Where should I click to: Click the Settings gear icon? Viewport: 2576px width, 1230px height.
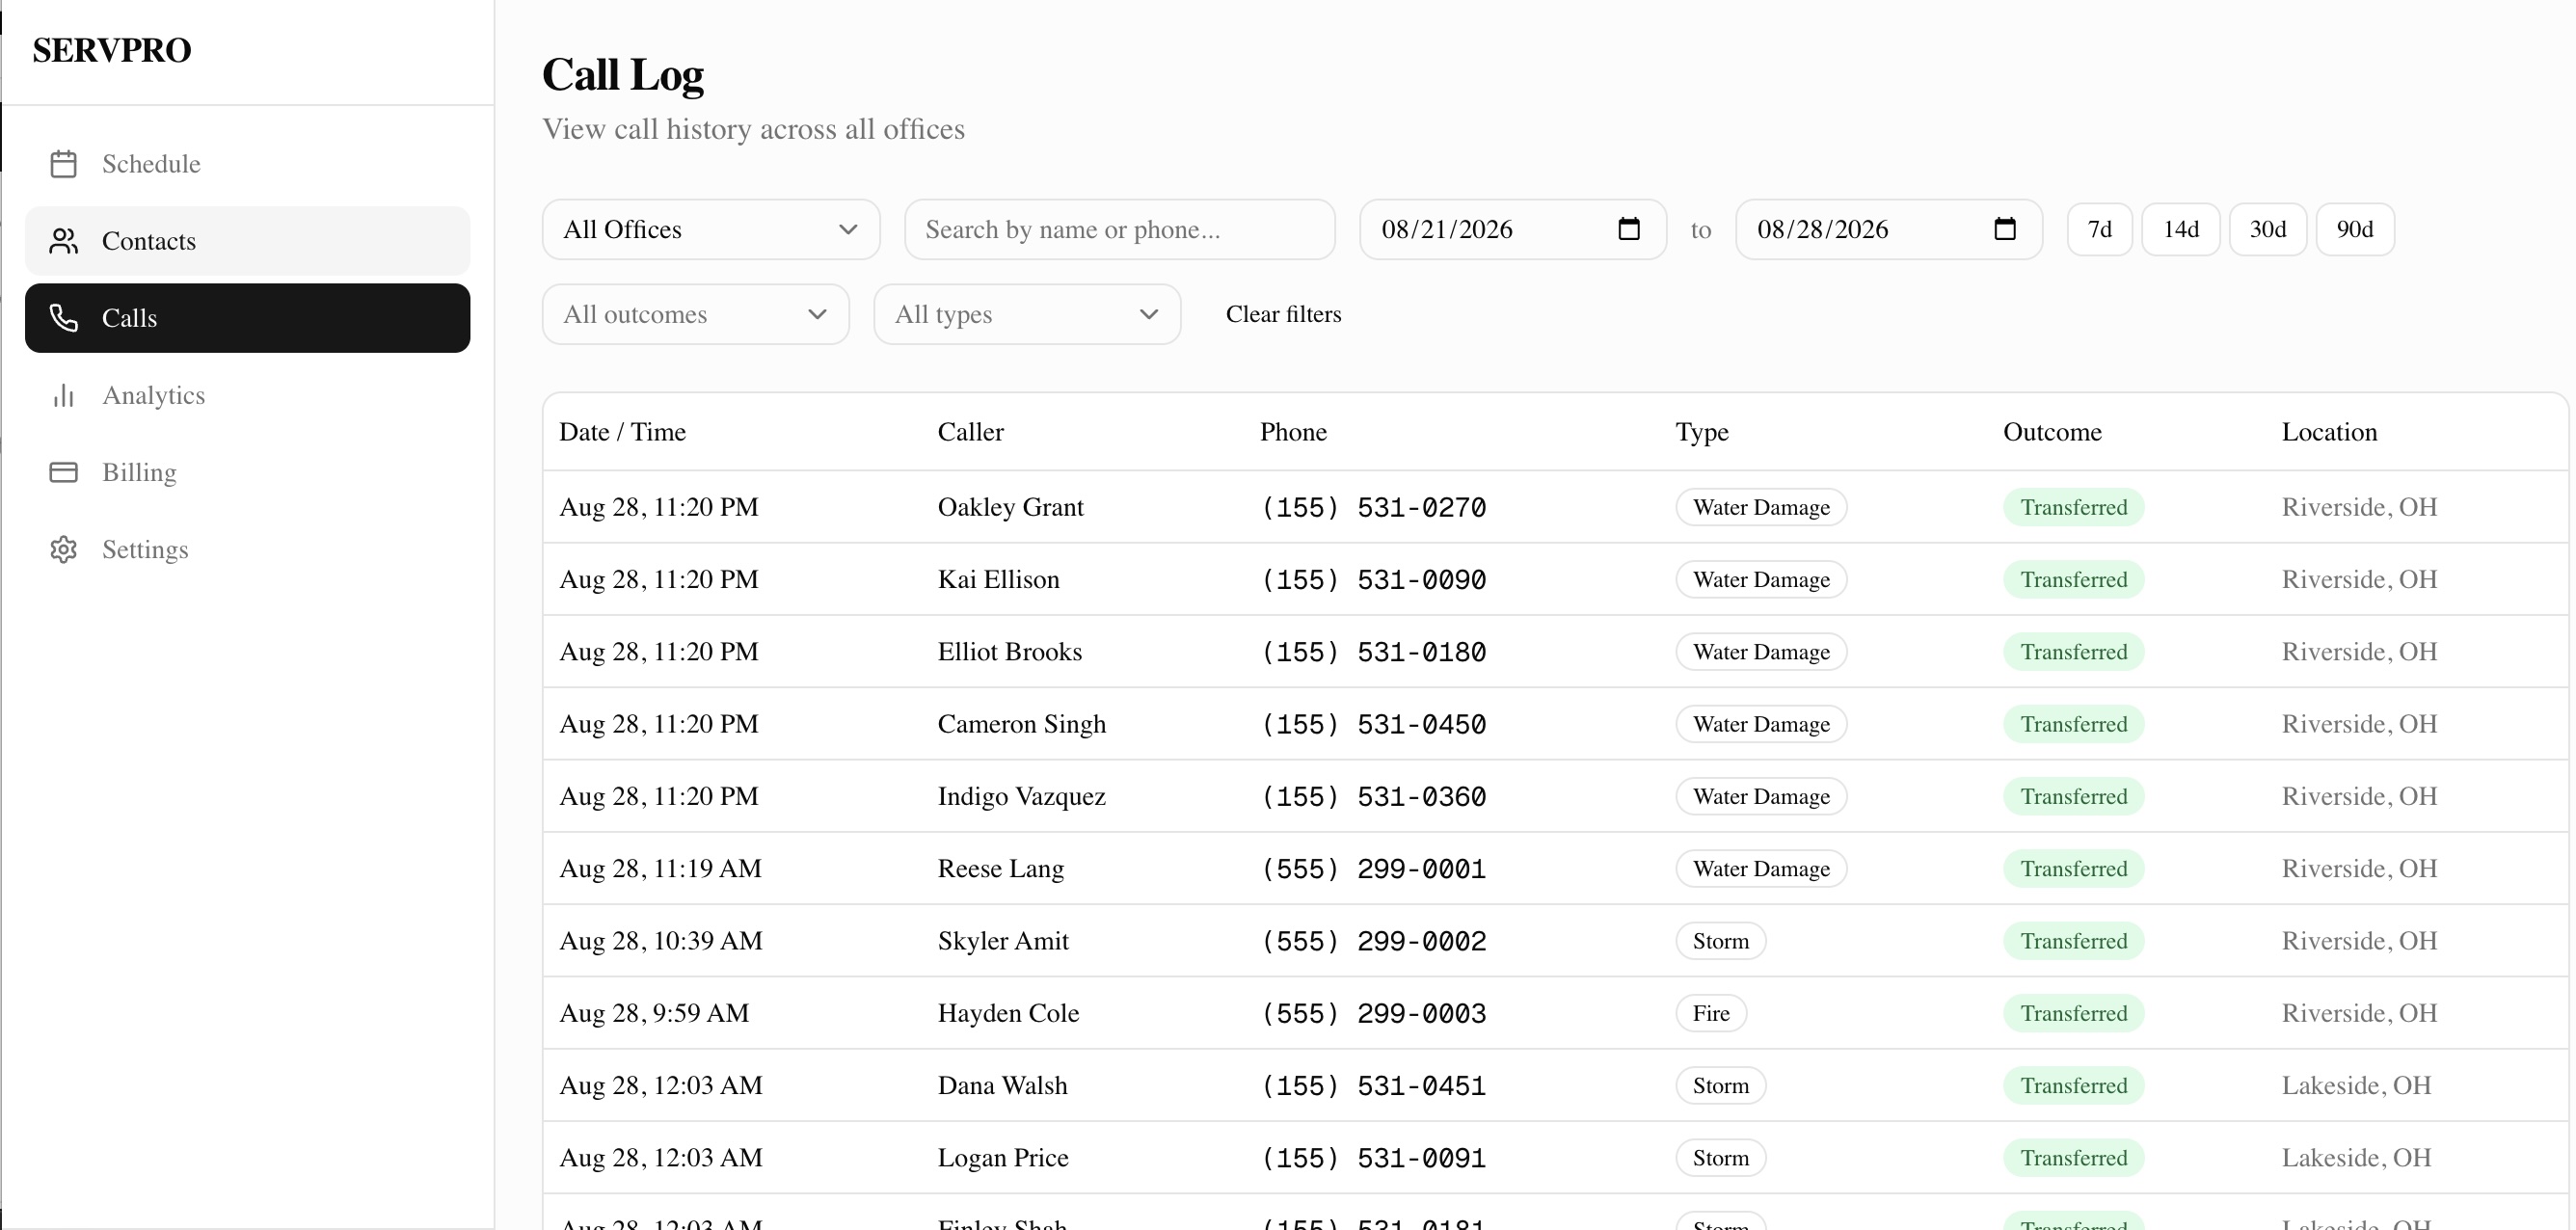63,549
